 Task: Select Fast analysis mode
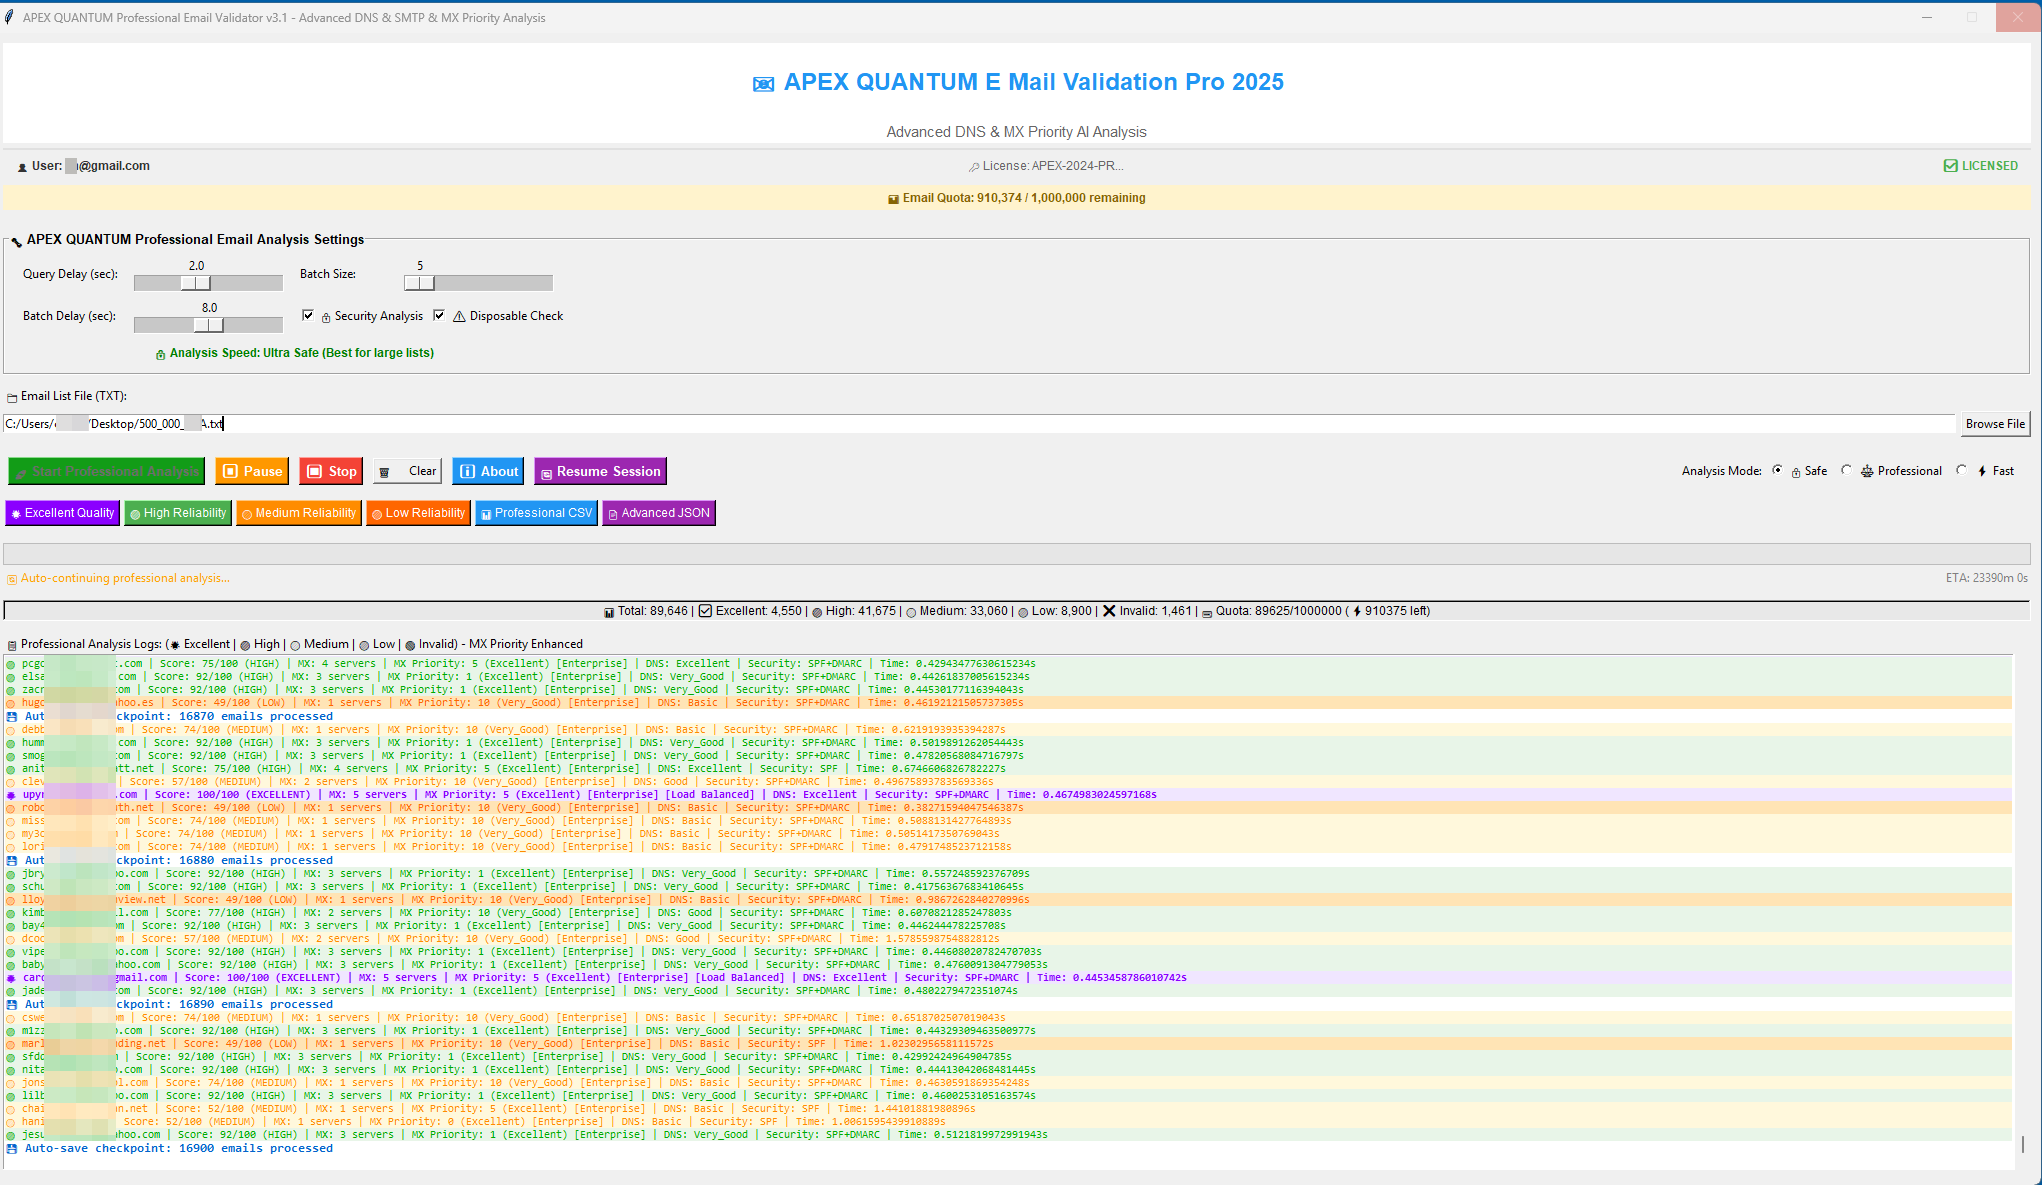[x=1961, y=470]
